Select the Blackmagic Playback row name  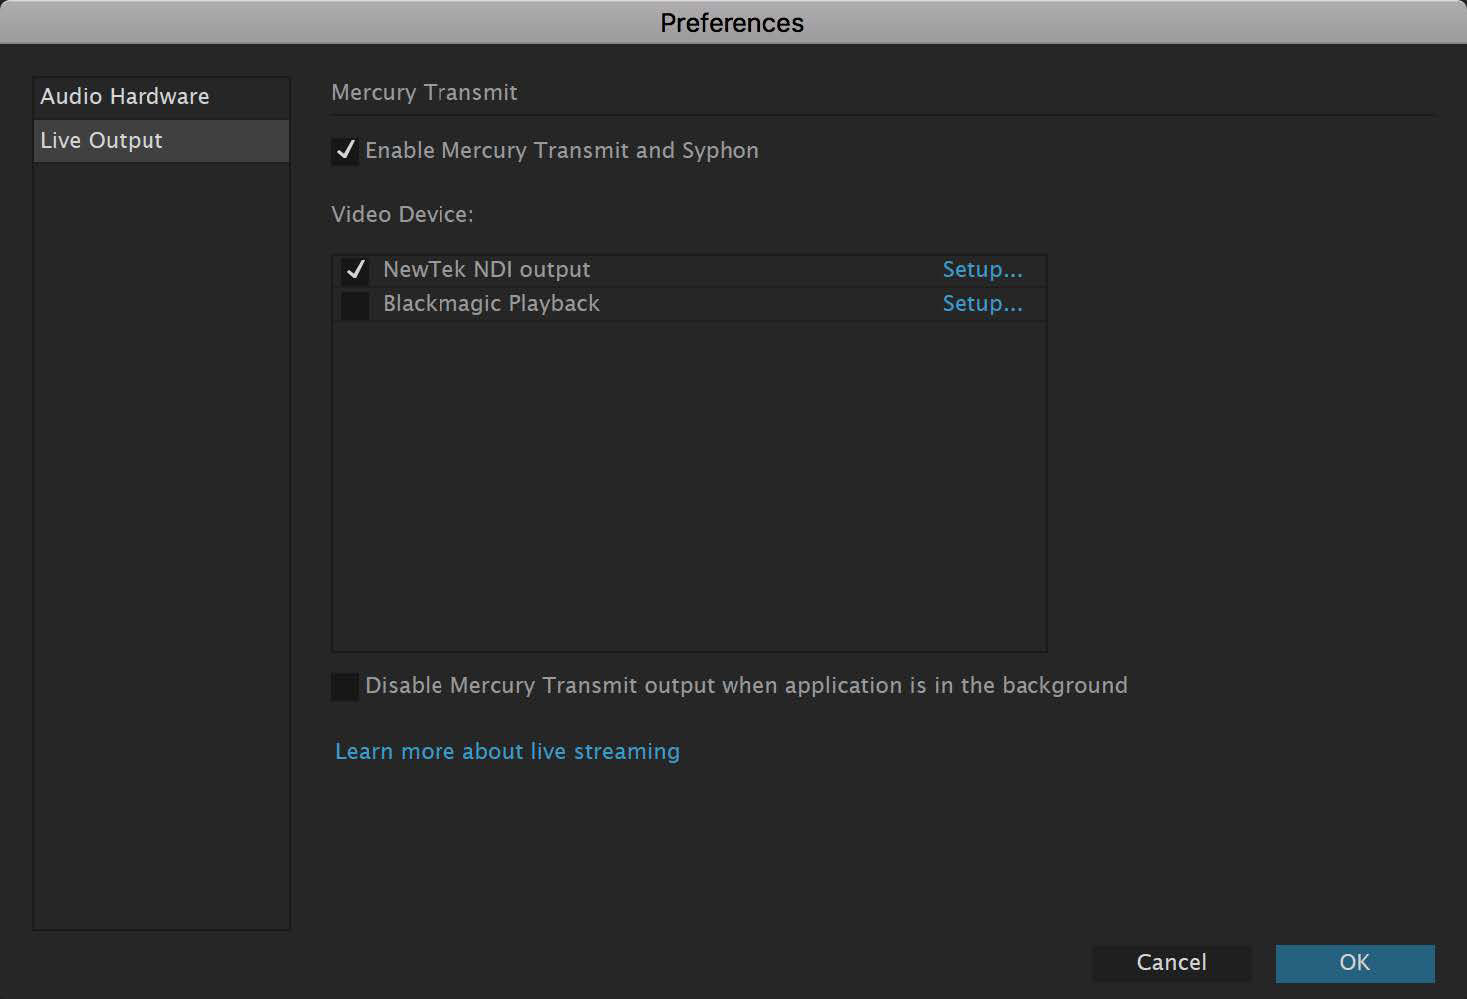(x=491, y=304)
